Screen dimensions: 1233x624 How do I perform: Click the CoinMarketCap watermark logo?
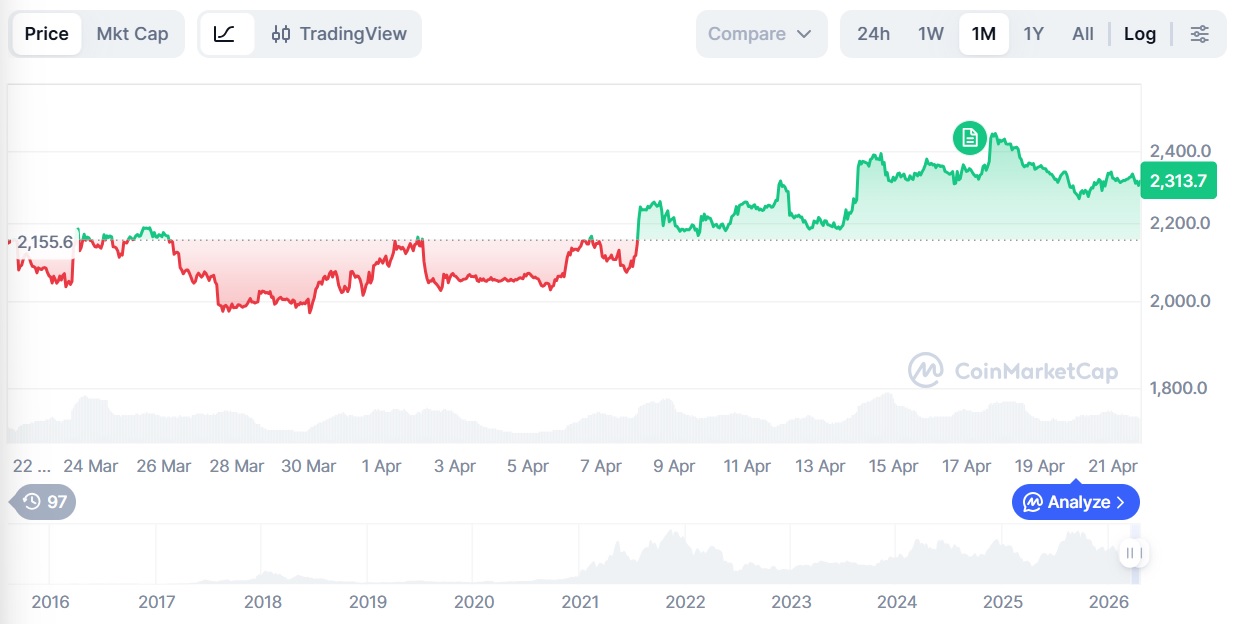[1012, 371]
